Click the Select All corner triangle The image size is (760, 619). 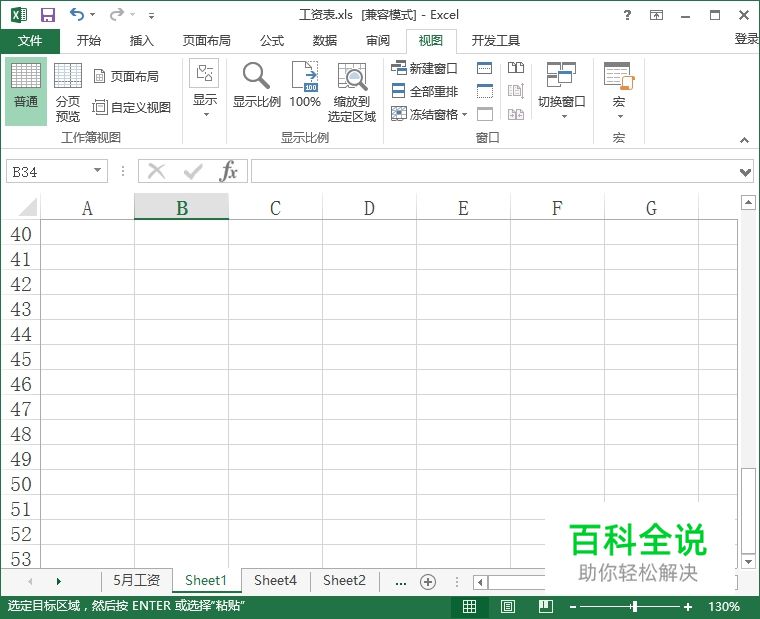[x=27, y=206]
